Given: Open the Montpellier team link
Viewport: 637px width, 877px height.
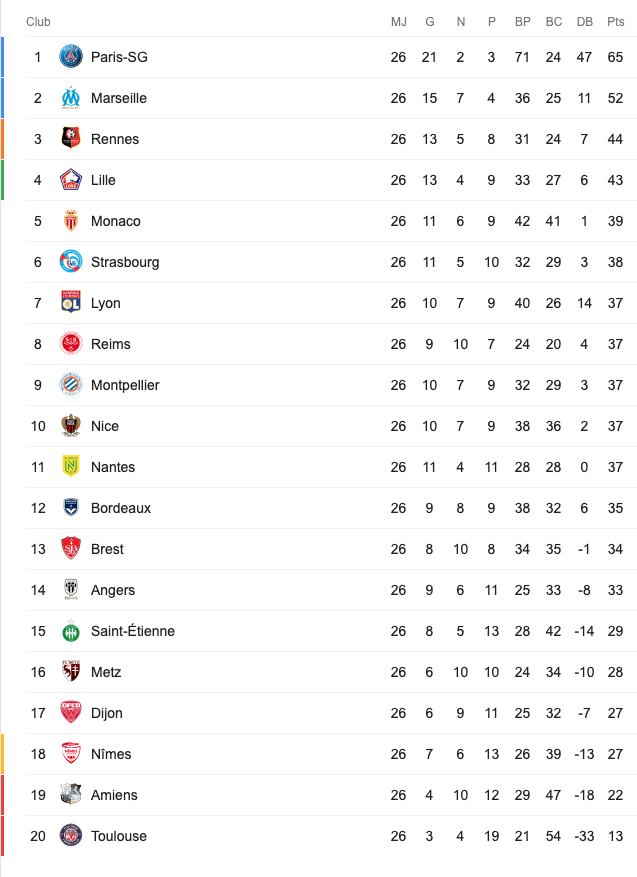Looking at the screenshot, I should coord(125,385).
